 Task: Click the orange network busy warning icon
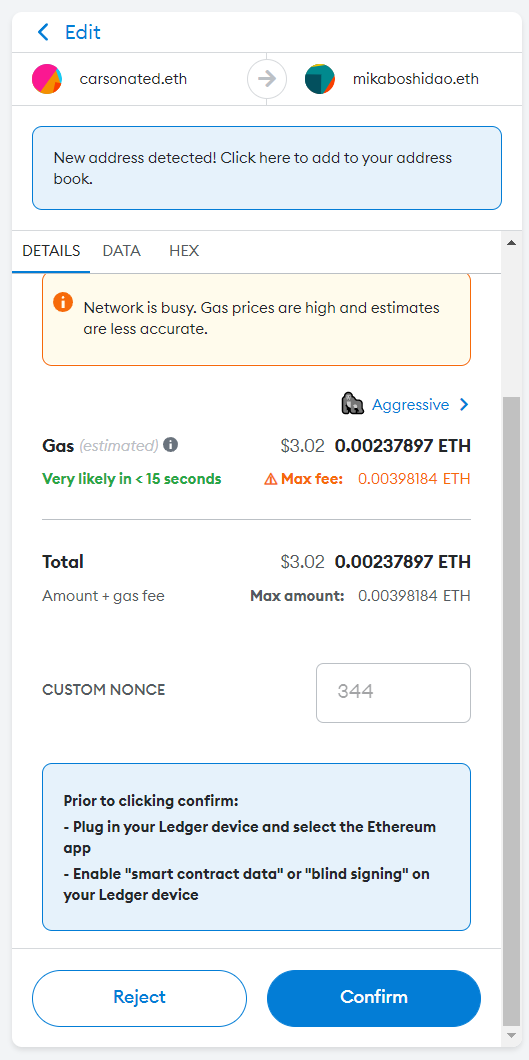[63, 302]
